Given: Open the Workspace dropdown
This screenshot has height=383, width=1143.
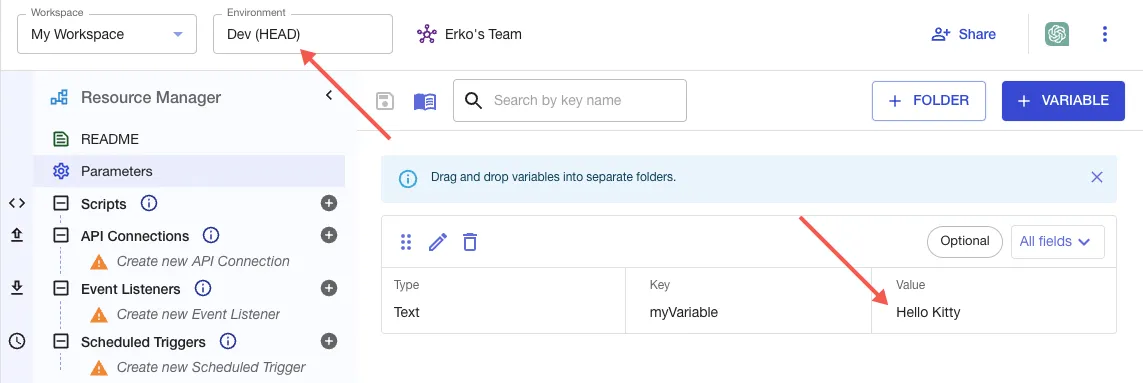Looking at the screenshot, I should point(106,34).
